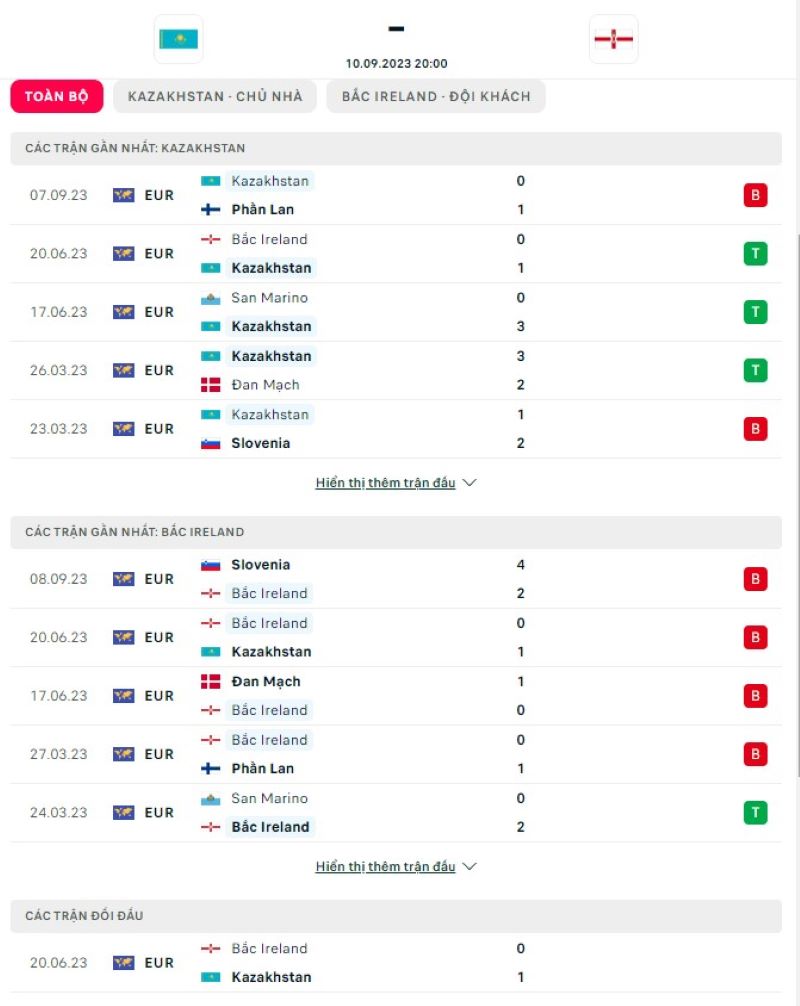Screen dimensions: 800x1006
Task: Click the Slovenia flag in the 08.09.23 row
Action: click(x=212, y=564)
